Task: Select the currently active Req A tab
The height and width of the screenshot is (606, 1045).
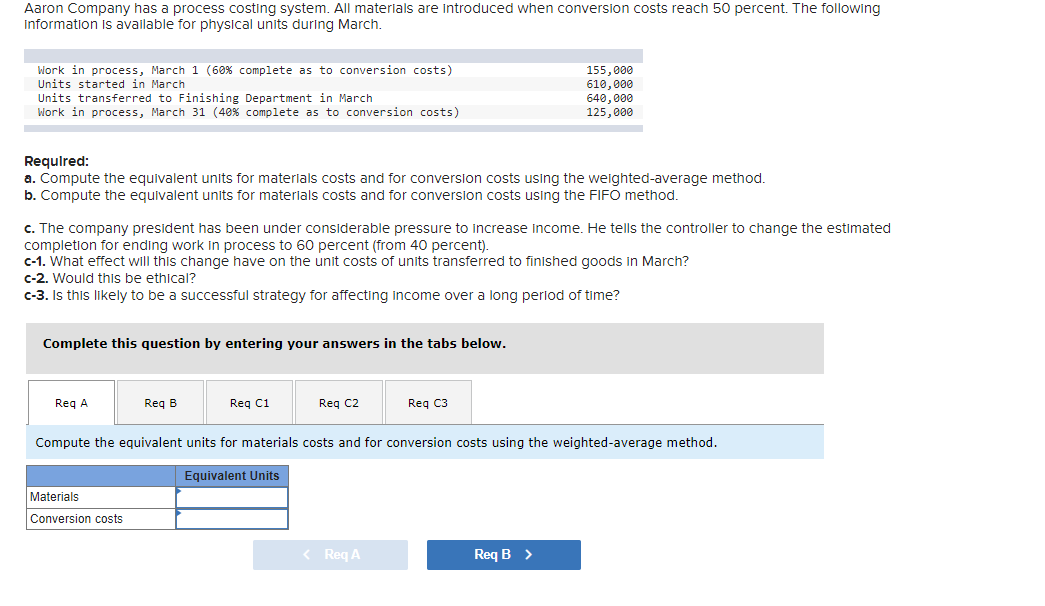Action: [71, 402]
